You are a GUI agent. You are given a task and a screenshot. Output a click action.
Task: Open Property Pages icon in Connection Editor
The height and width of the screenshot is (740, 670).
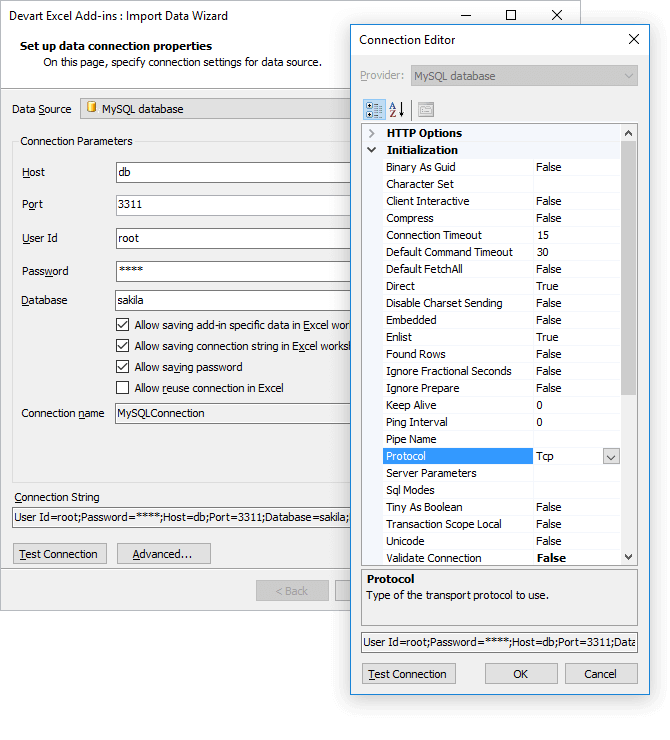point(426,110)
